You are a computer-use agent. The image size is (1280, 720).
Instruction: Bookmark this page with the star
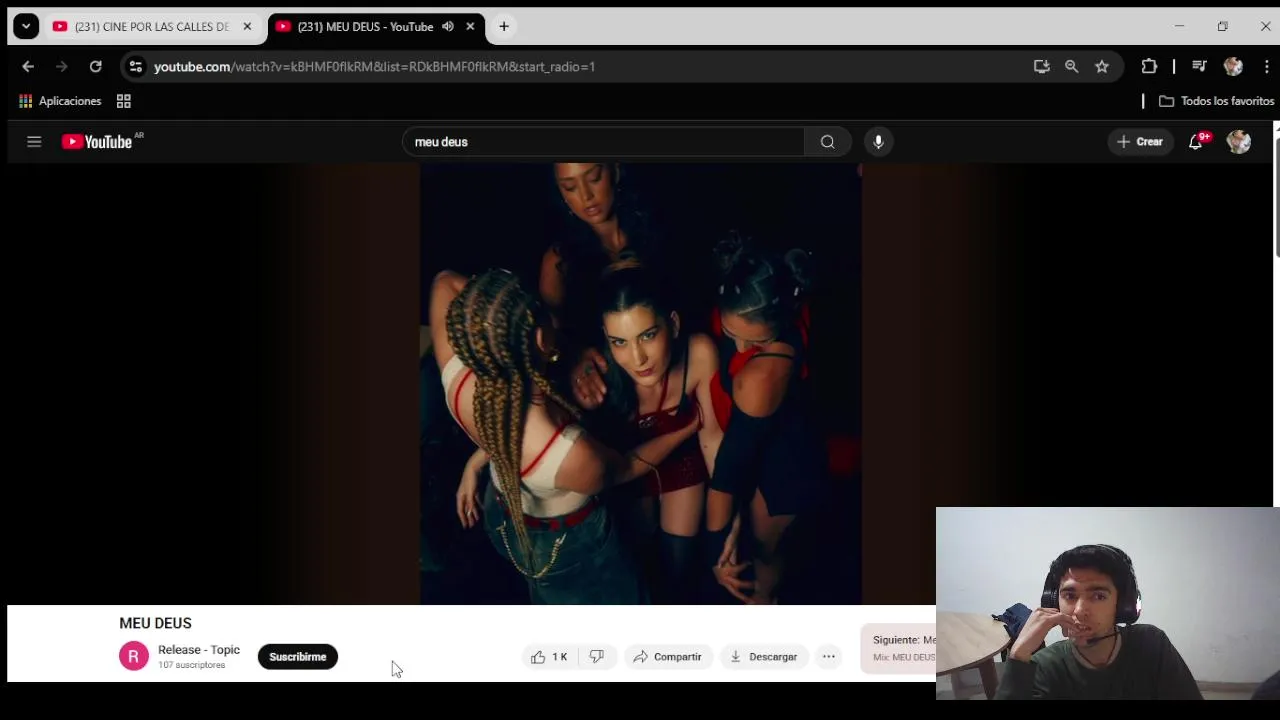coord(1102,66)
